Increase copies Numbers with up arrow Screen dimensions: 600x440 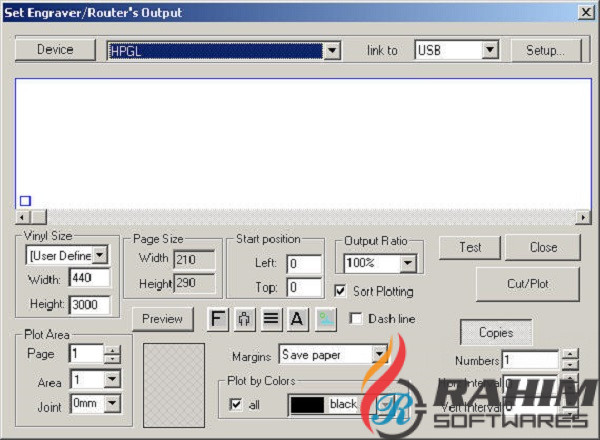[x=570, y=354]
